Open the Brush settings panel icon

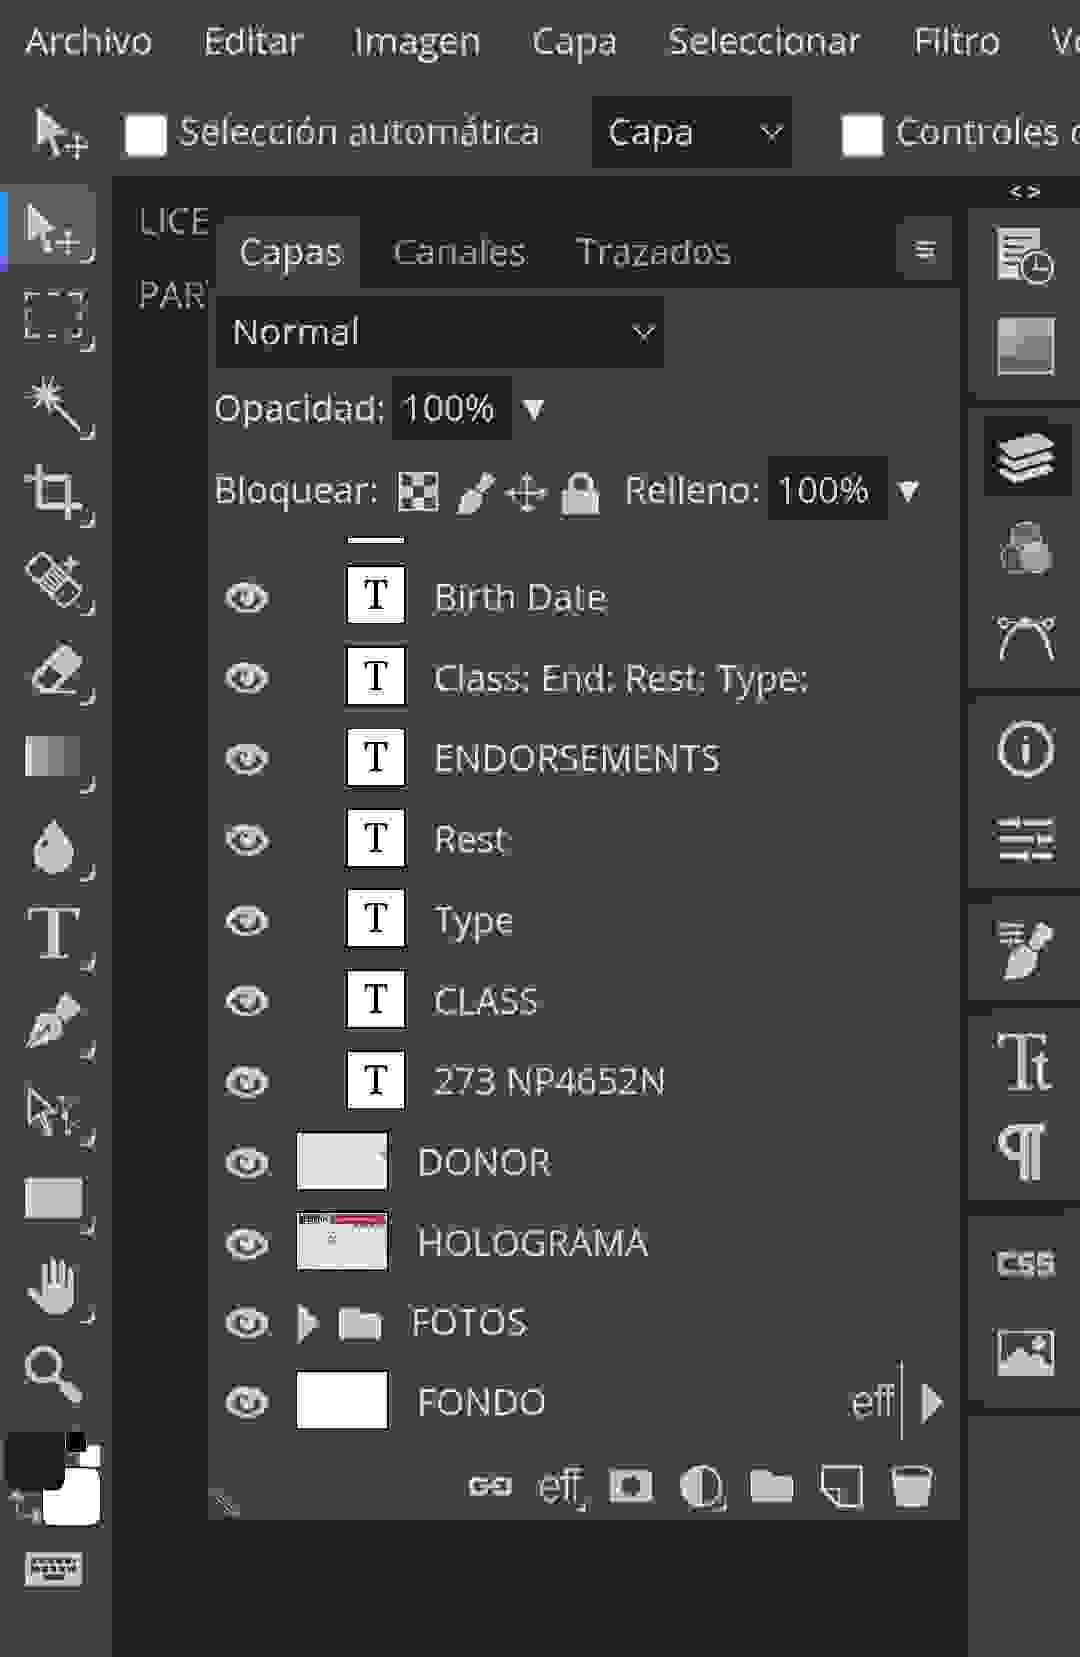click(x=1025, y=950)
